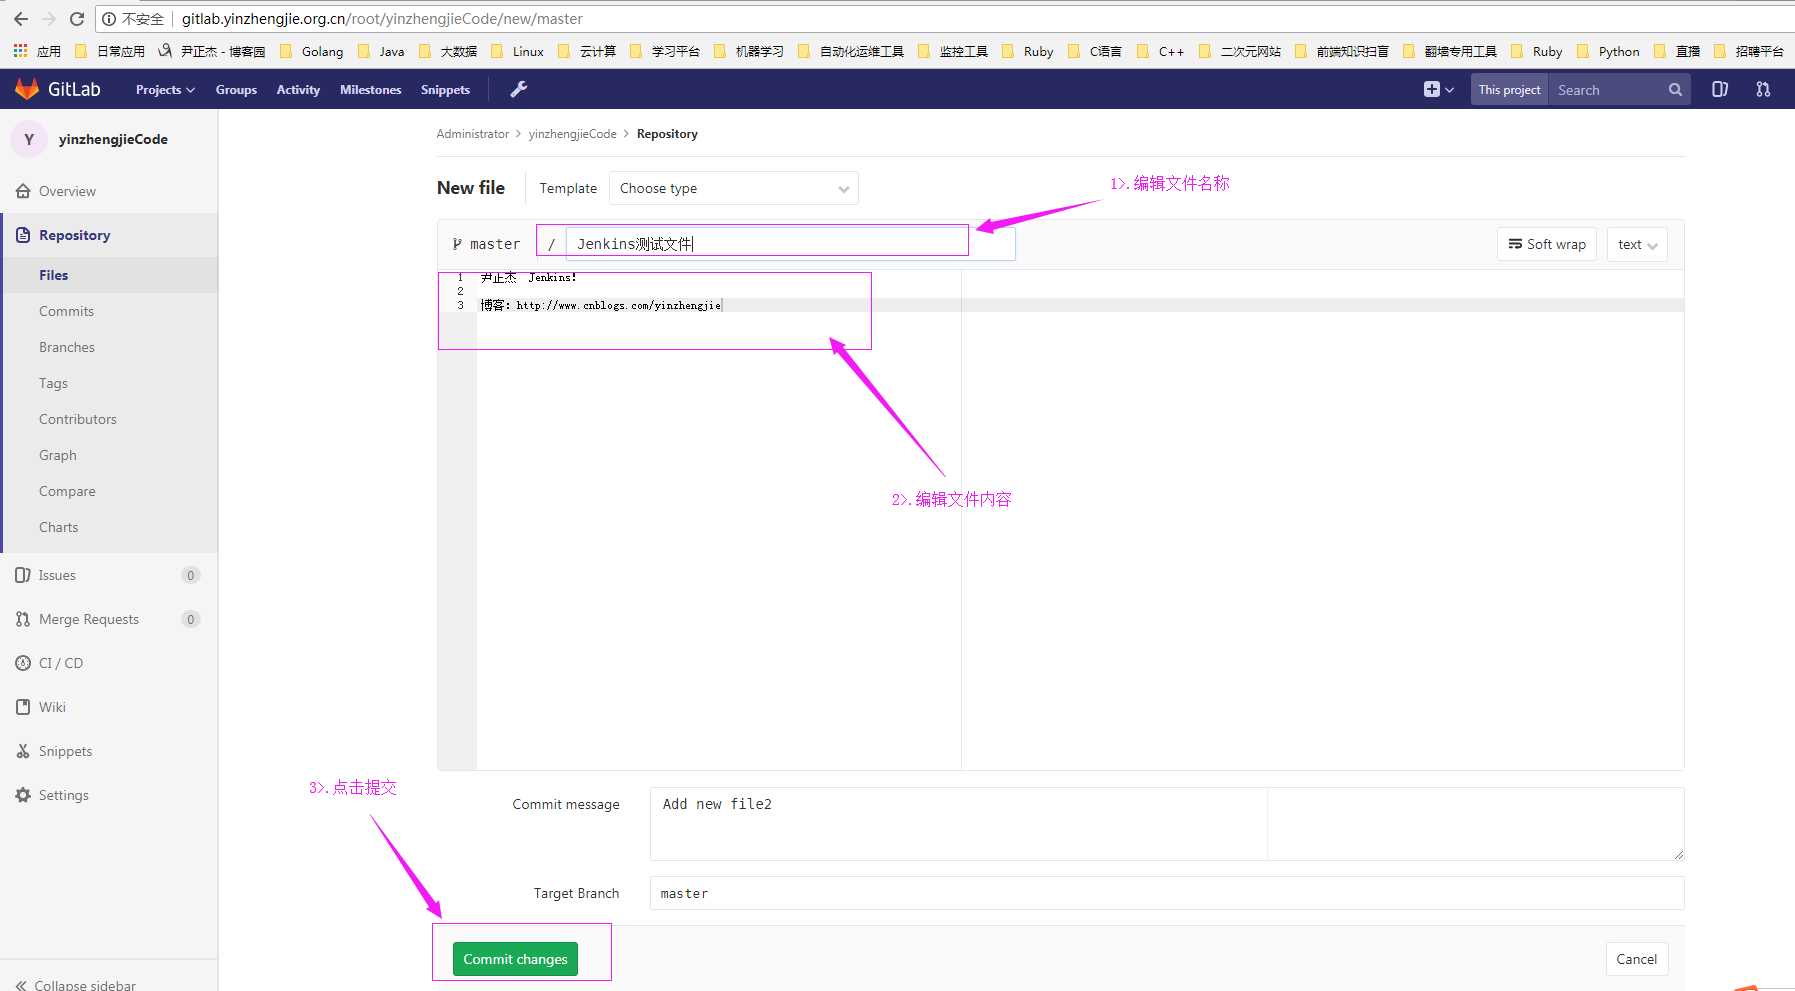Open the admin area wrench icon
This screenshot has height=991, width=1795.
(x=518, y=89)
